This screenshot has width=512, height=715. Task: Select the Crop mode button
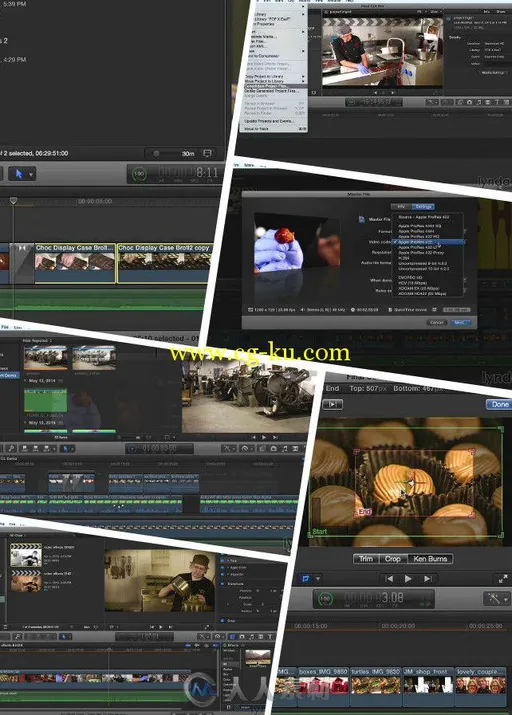[393, 559]
